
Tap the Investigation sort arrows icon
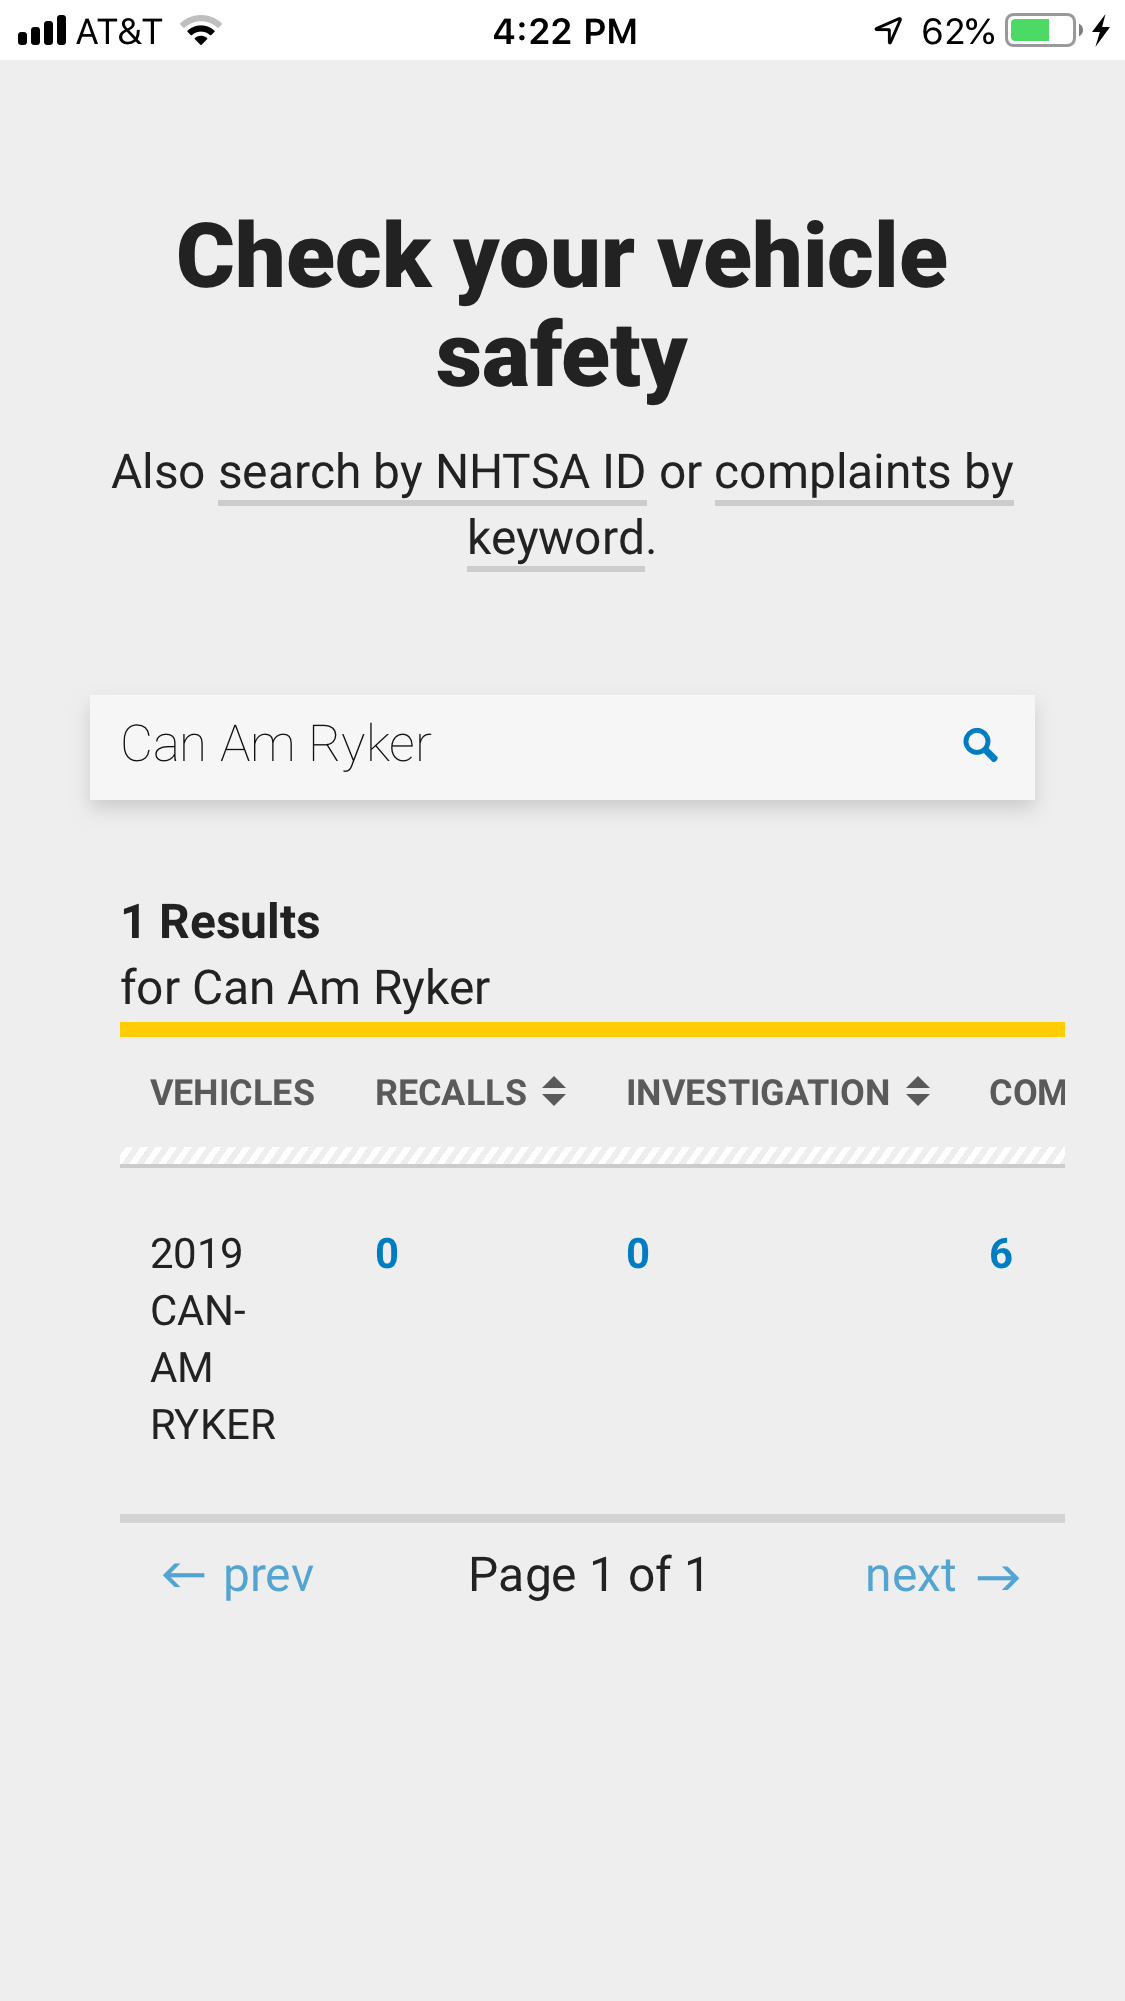coord(918,1092)
